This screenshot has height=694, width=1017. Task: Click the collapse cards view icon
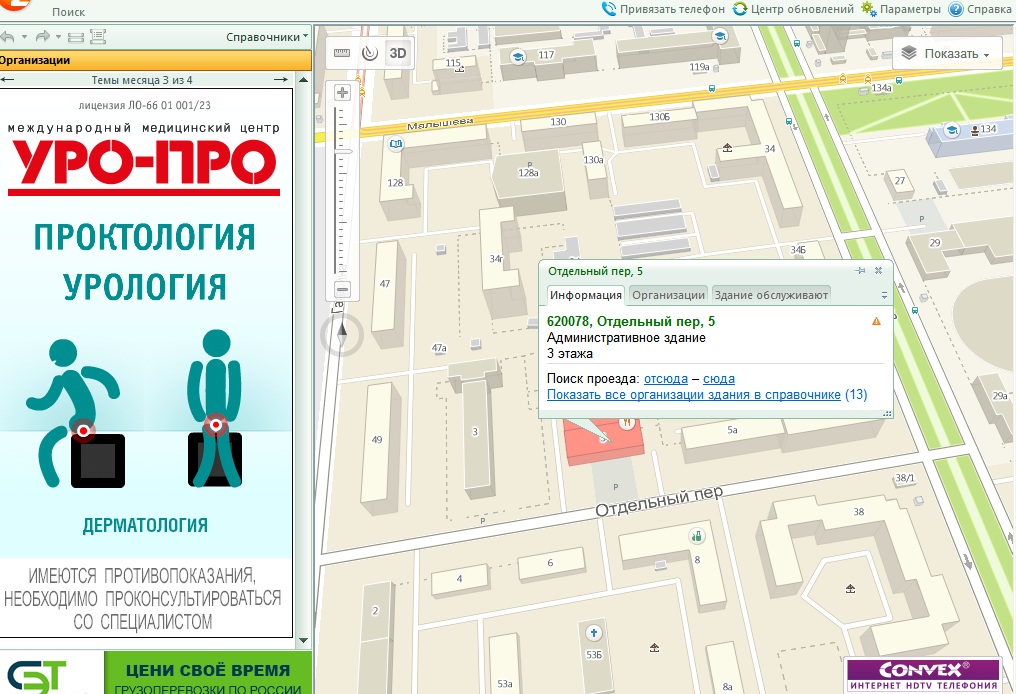click(x=76, y=37)
